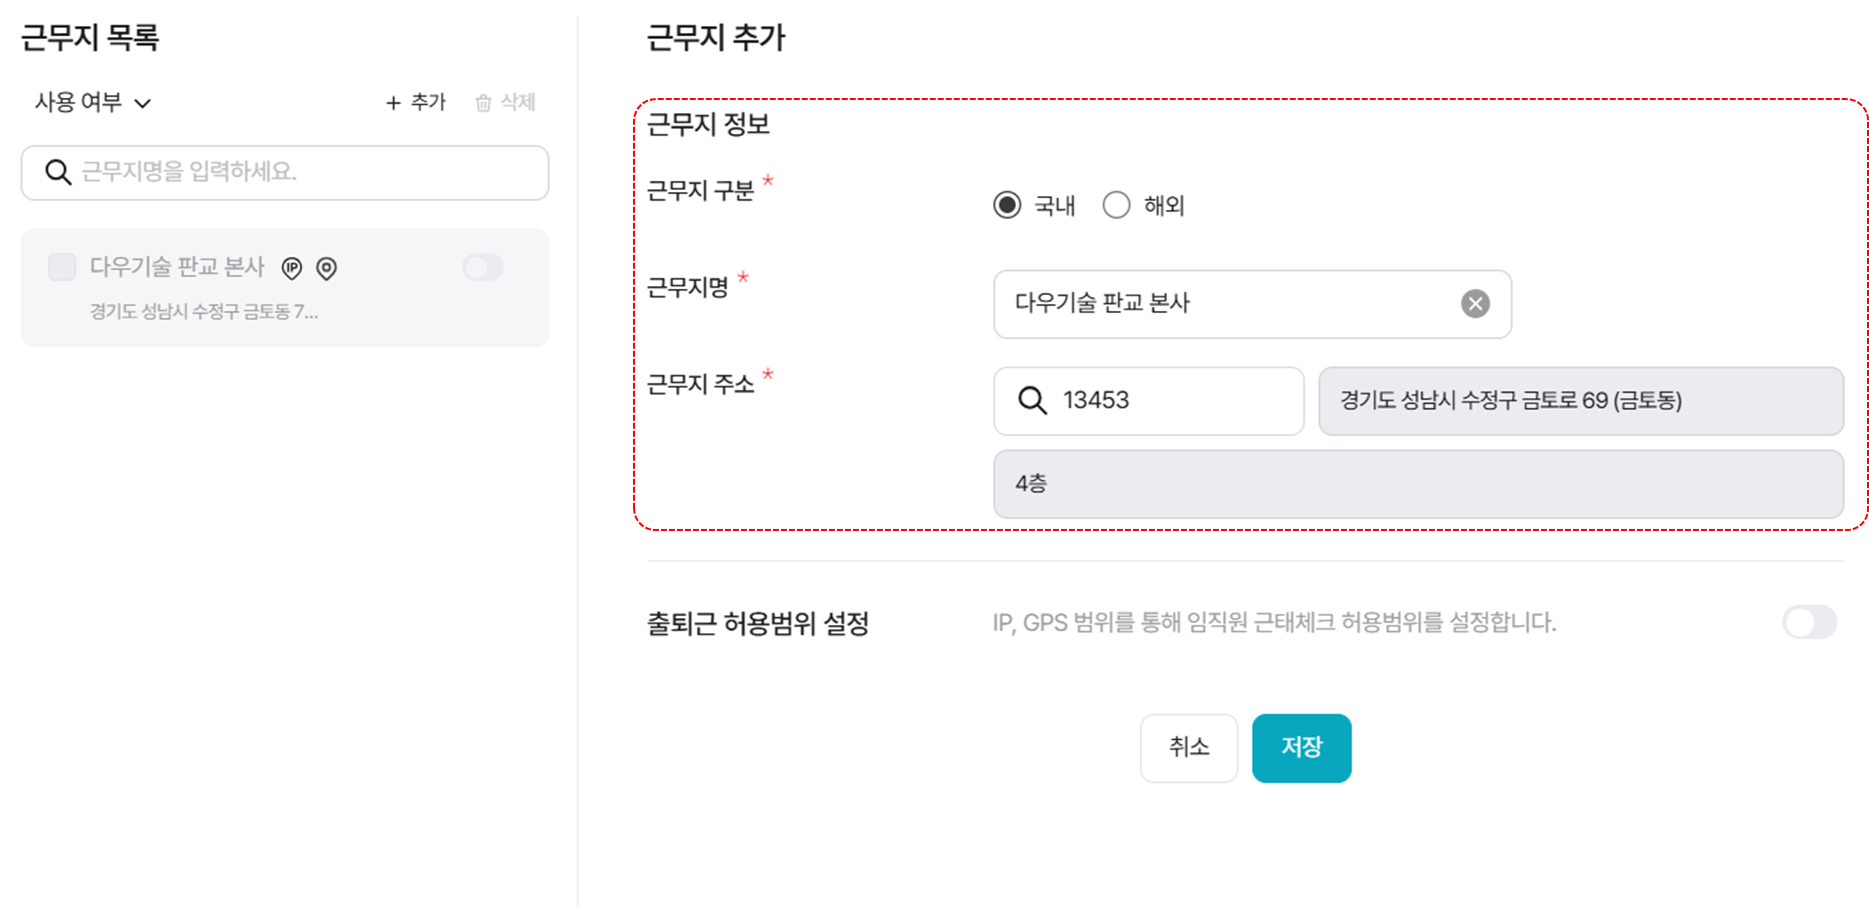Click the search icon in 근무지명 search box
The width and height of the screenshot is (1869, 920).
point(58,172)
